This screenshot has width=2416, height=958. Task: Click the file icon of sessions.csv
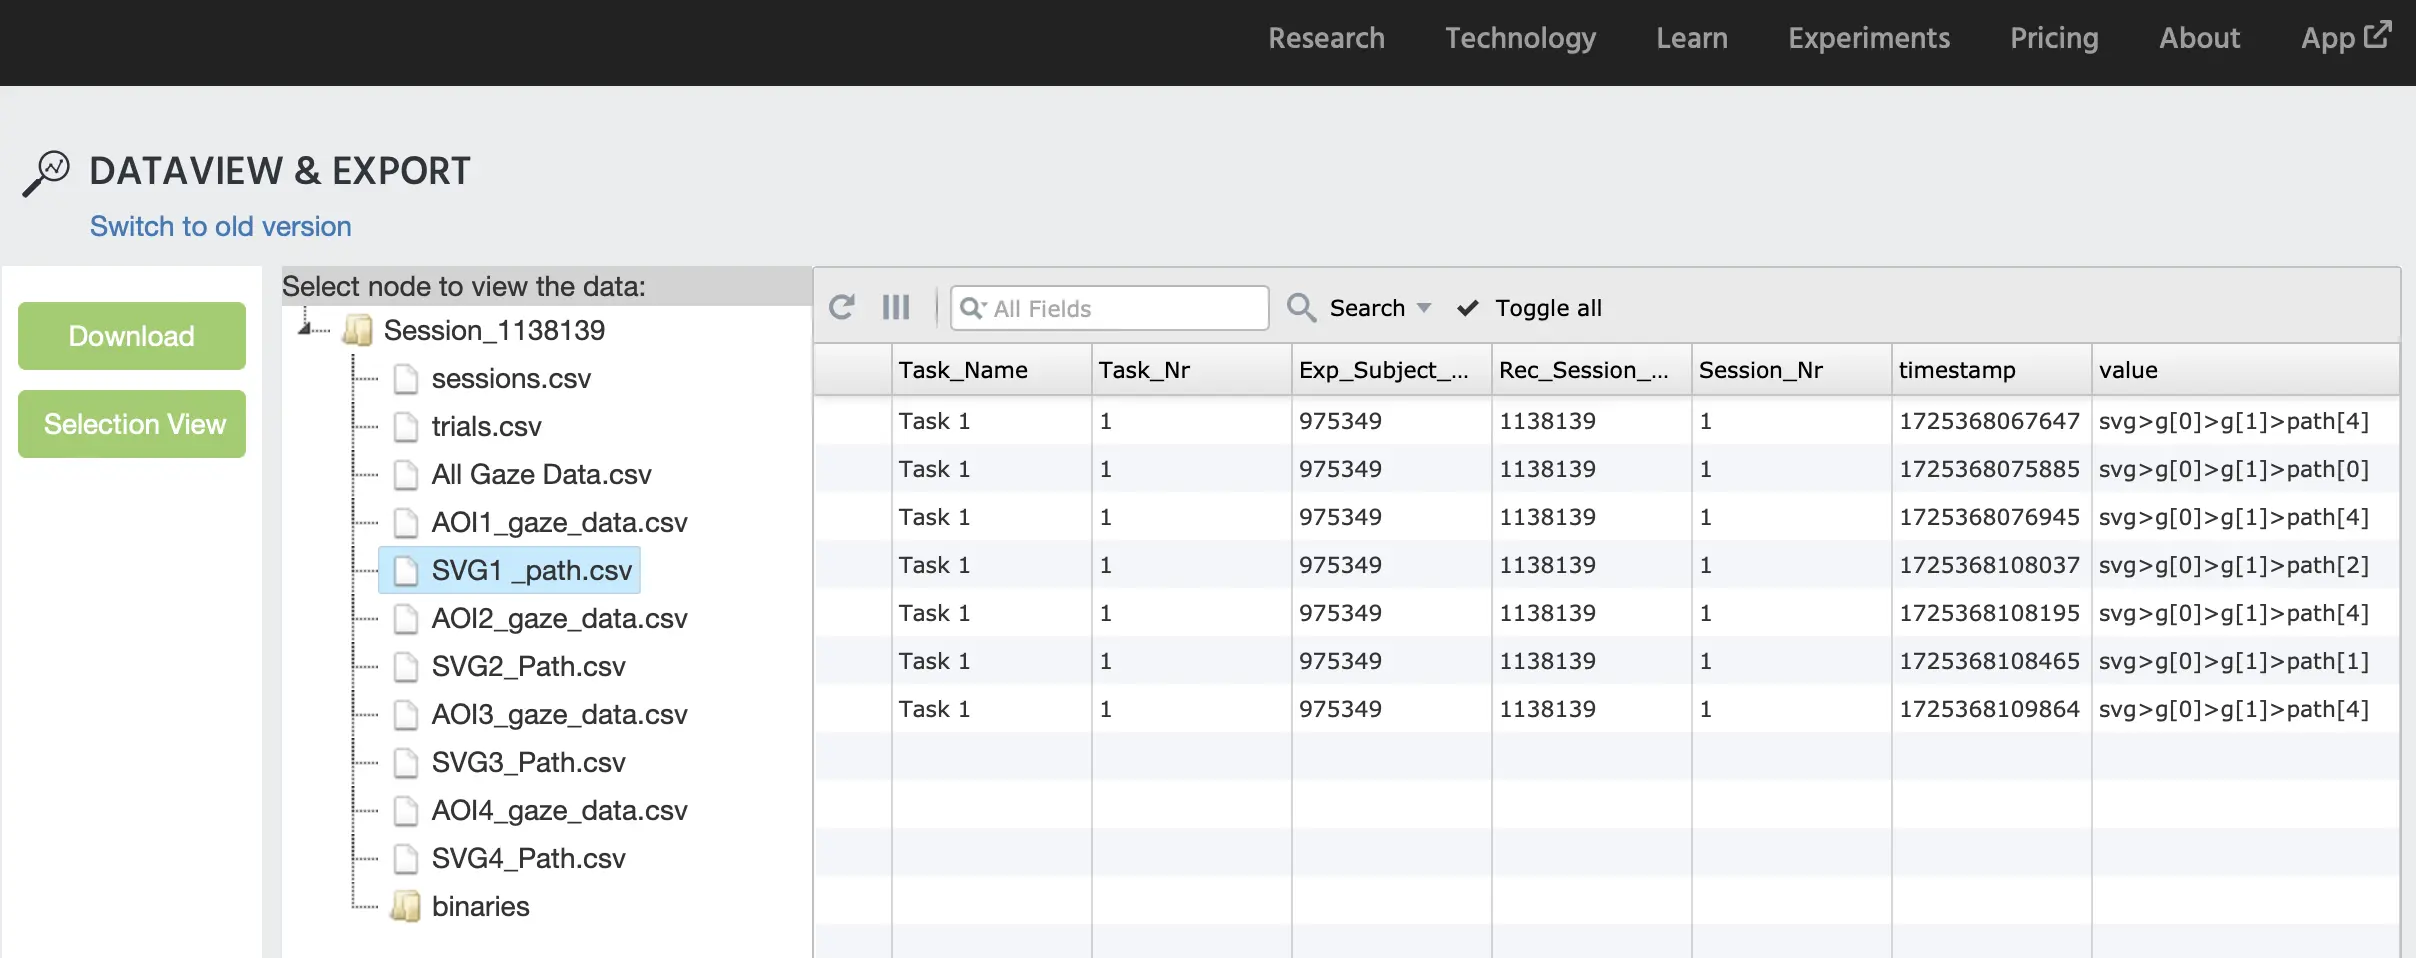pos(405,379)
